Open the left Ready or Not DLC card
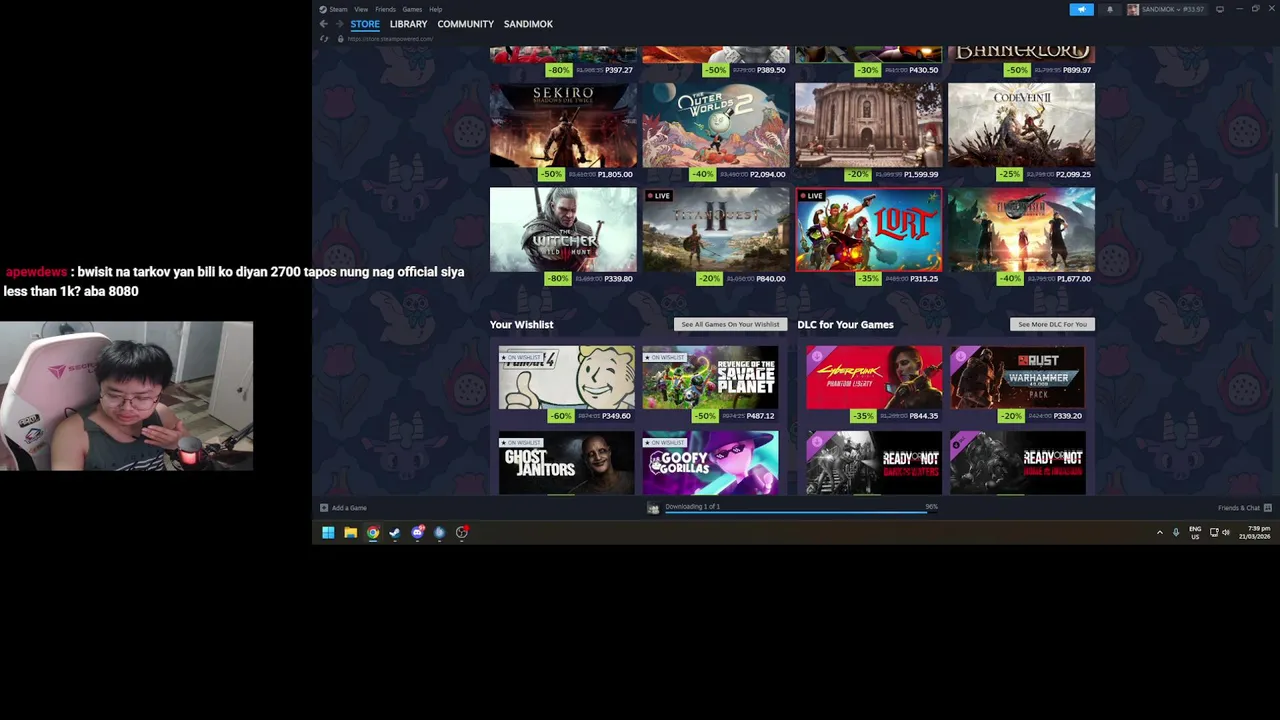Image resolution: width=1280 pixels, height=720 pixels. (x=874, y=463)
